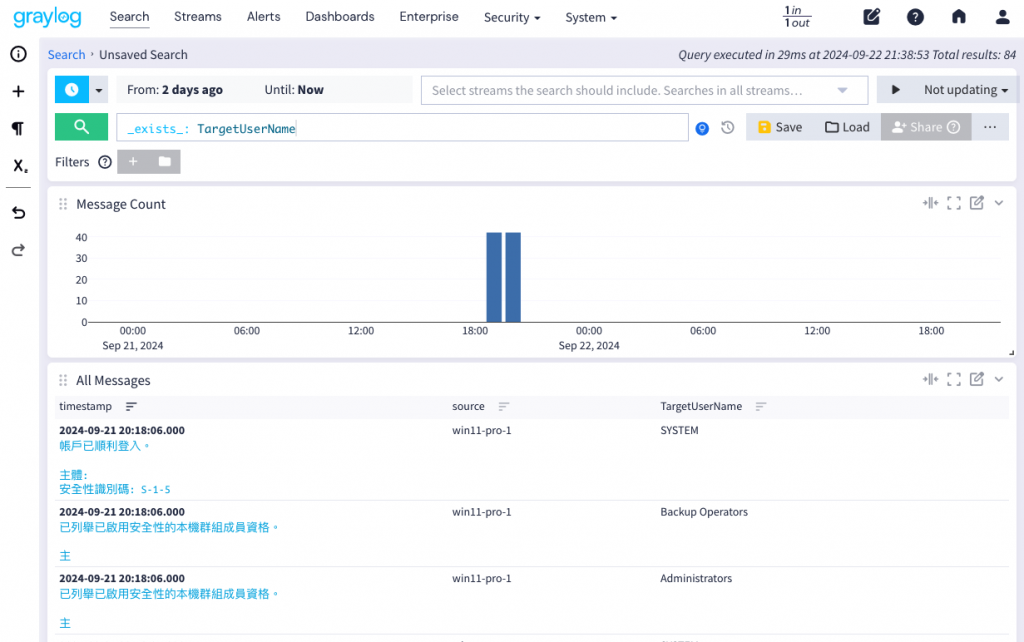Open the more actions ellipsis menu

(x=990, y=127)
